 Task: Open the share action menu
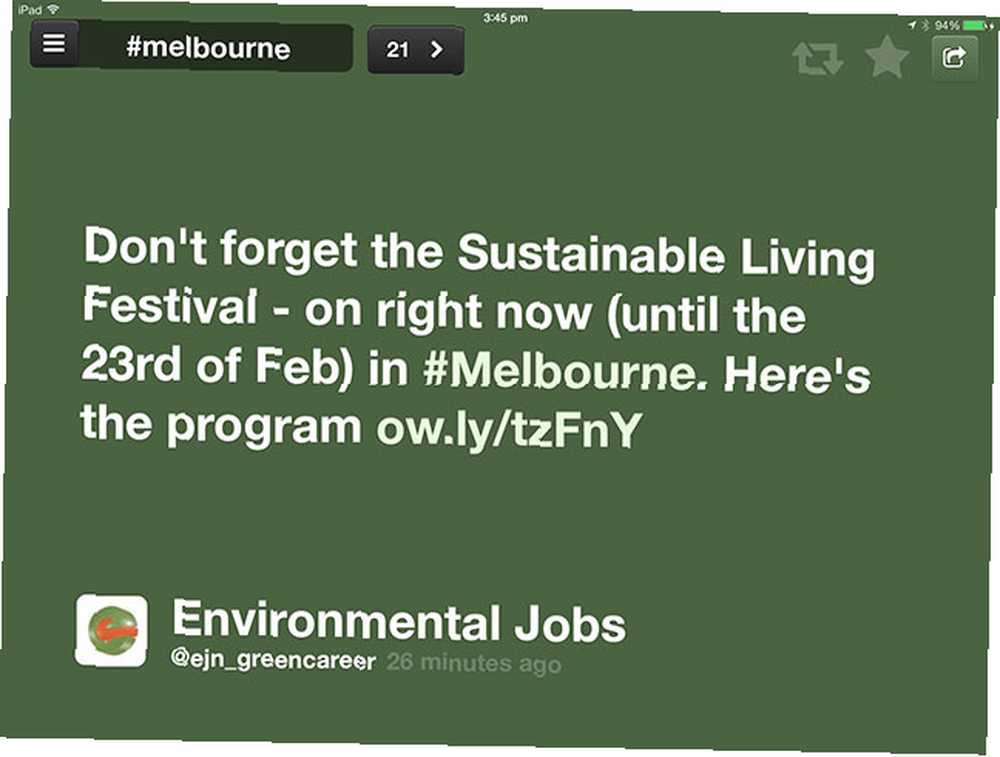(954, 59)
